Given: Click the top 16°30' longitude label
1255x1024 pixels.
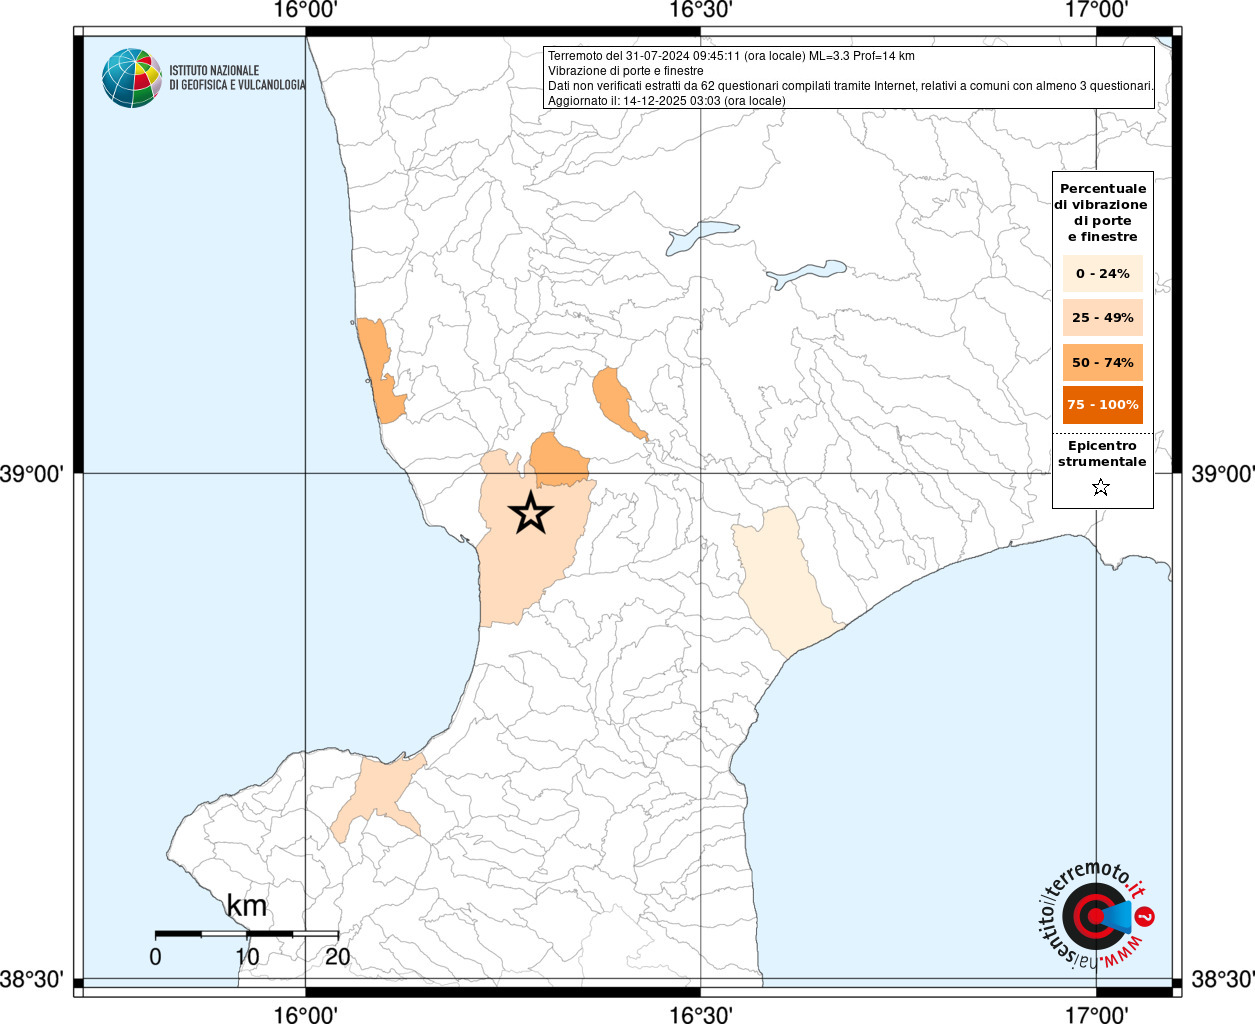Looking at the screenshot, I should pyautogui.click(x=700, y=10).
